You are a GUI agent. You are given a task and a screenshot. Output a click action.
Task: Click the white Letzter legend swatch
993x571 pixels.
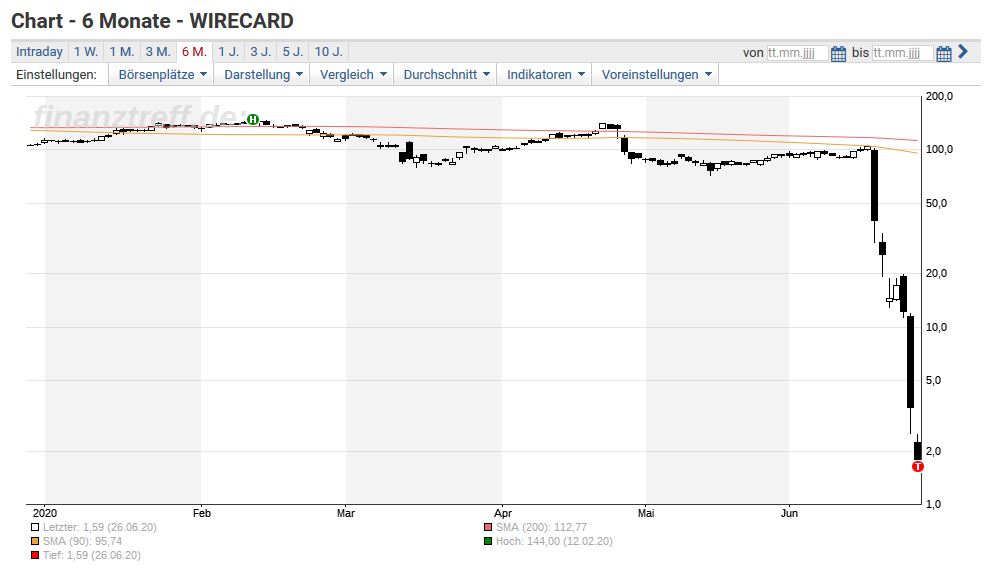pos(35,527)
